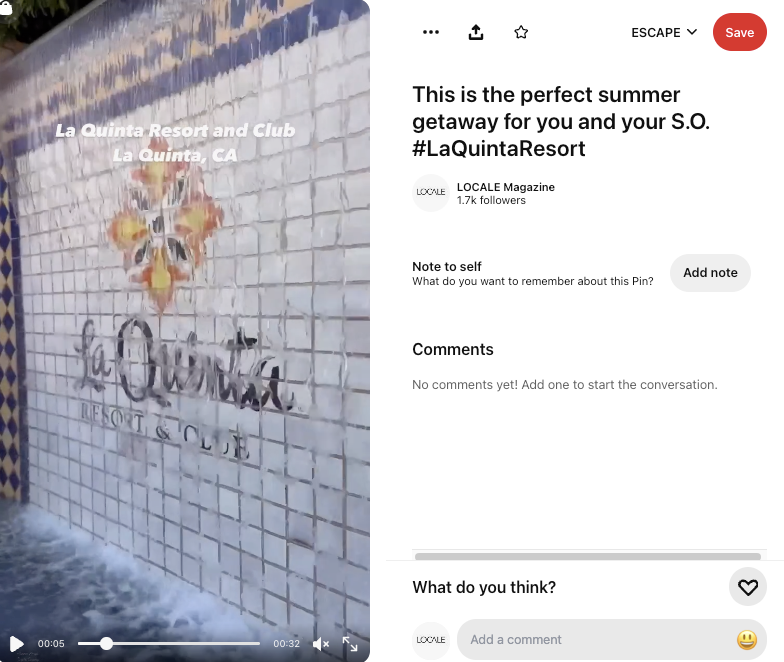784x662 pixels.
Task: Click the star favorite icon
Action: [521, 32]
